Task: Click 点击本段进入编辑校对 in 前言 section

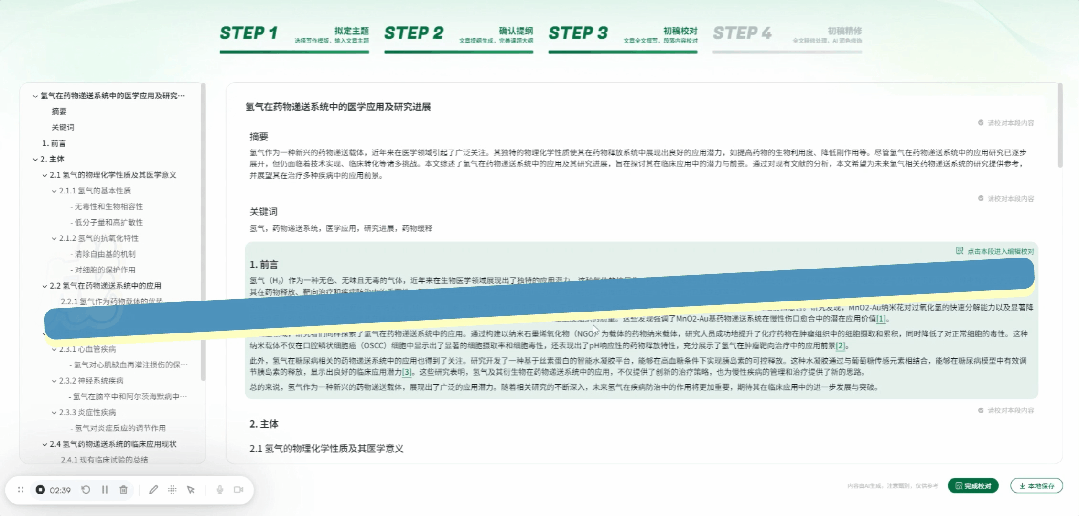Action: [995, 251]
